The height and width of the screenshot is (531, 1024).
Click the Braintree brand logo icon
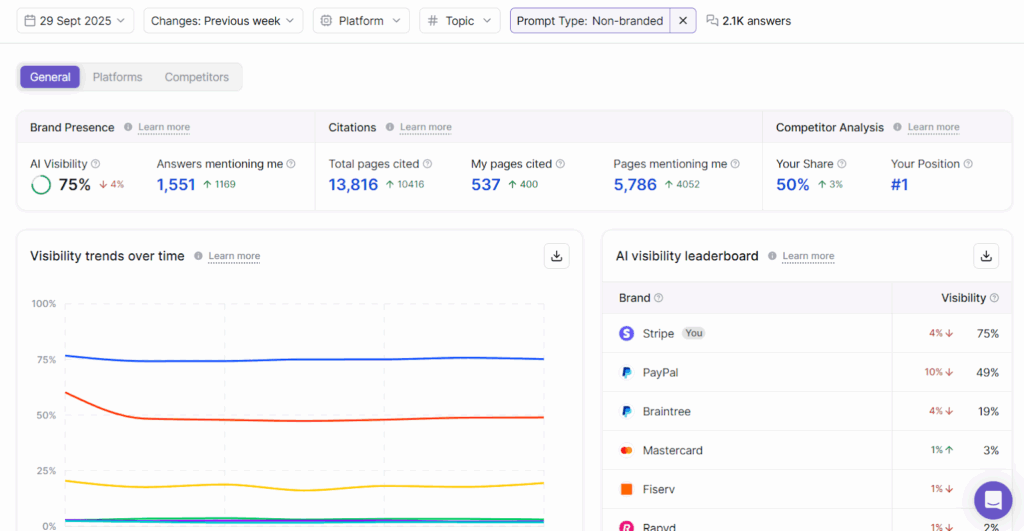pyautogui.click(x=626, y=411)
